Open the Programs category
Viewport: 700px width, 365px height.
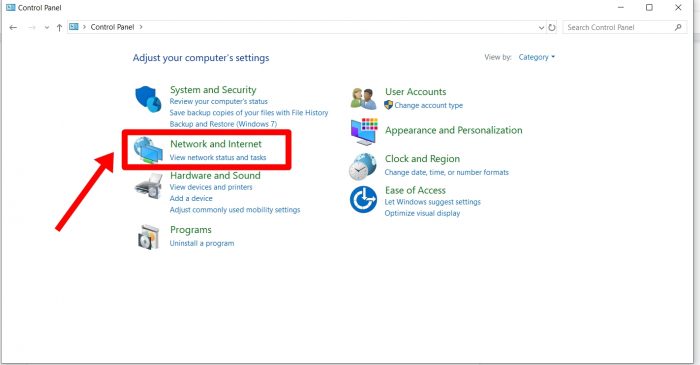(x=191, y=230)
